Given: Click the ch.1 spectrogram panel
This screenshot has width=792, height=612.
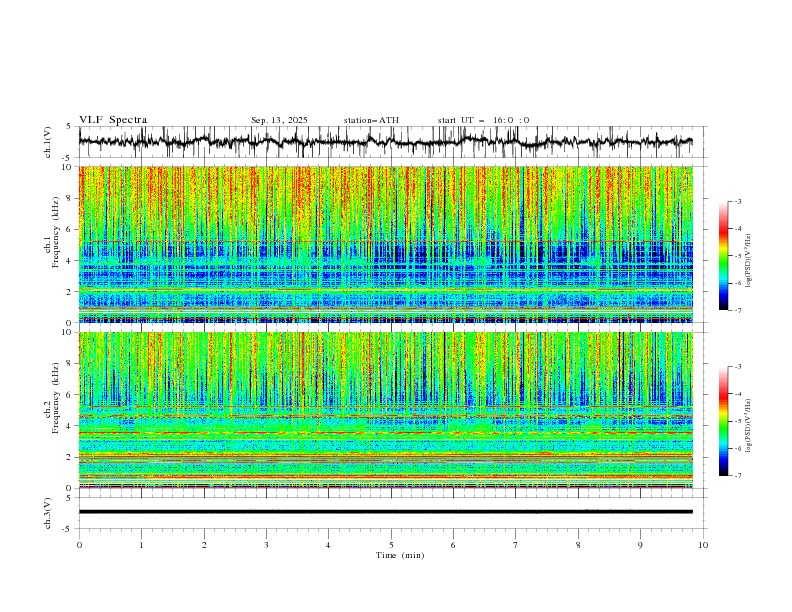Looking at the screenshot, I should (x=386, y=244).
